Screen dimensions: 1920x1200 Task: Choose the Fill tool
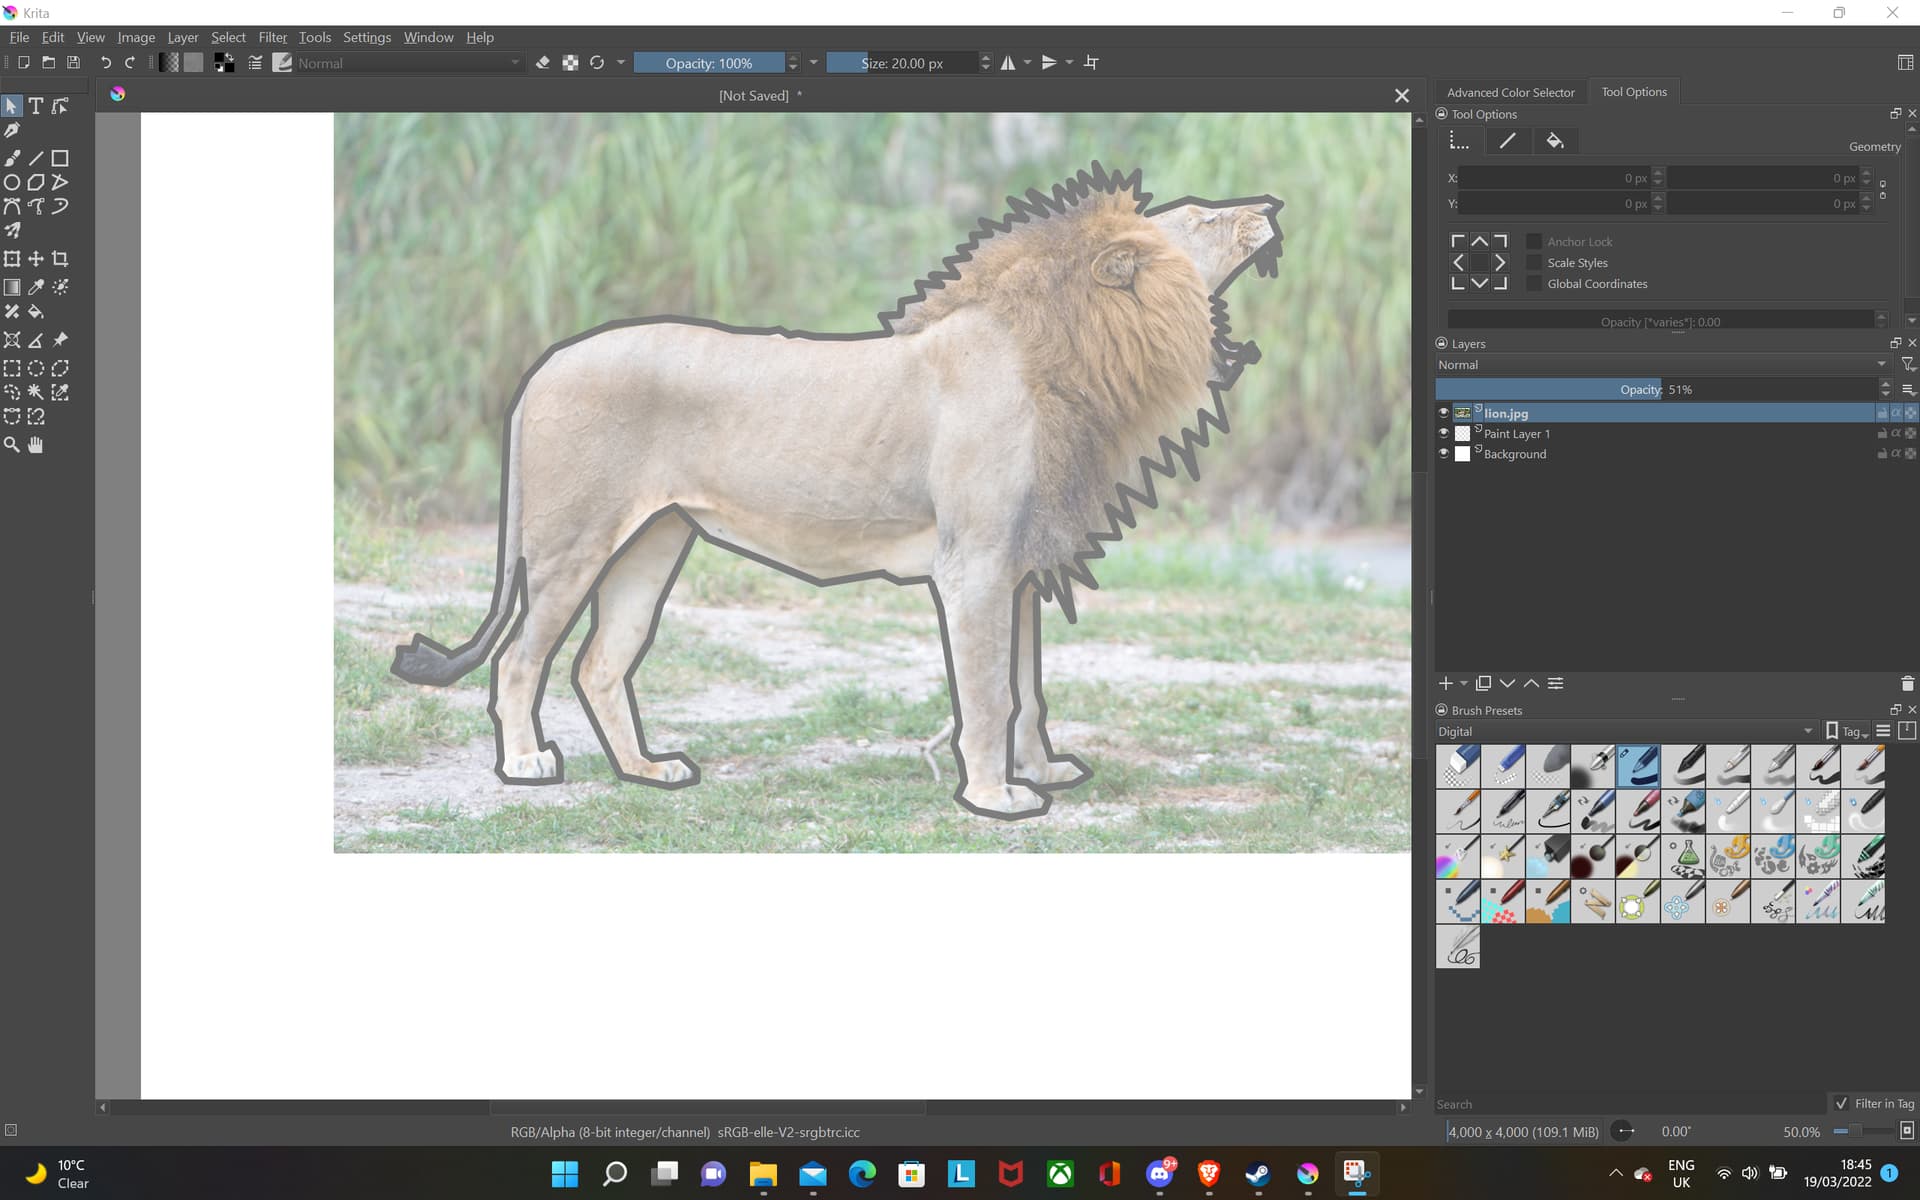coord(36,311)
